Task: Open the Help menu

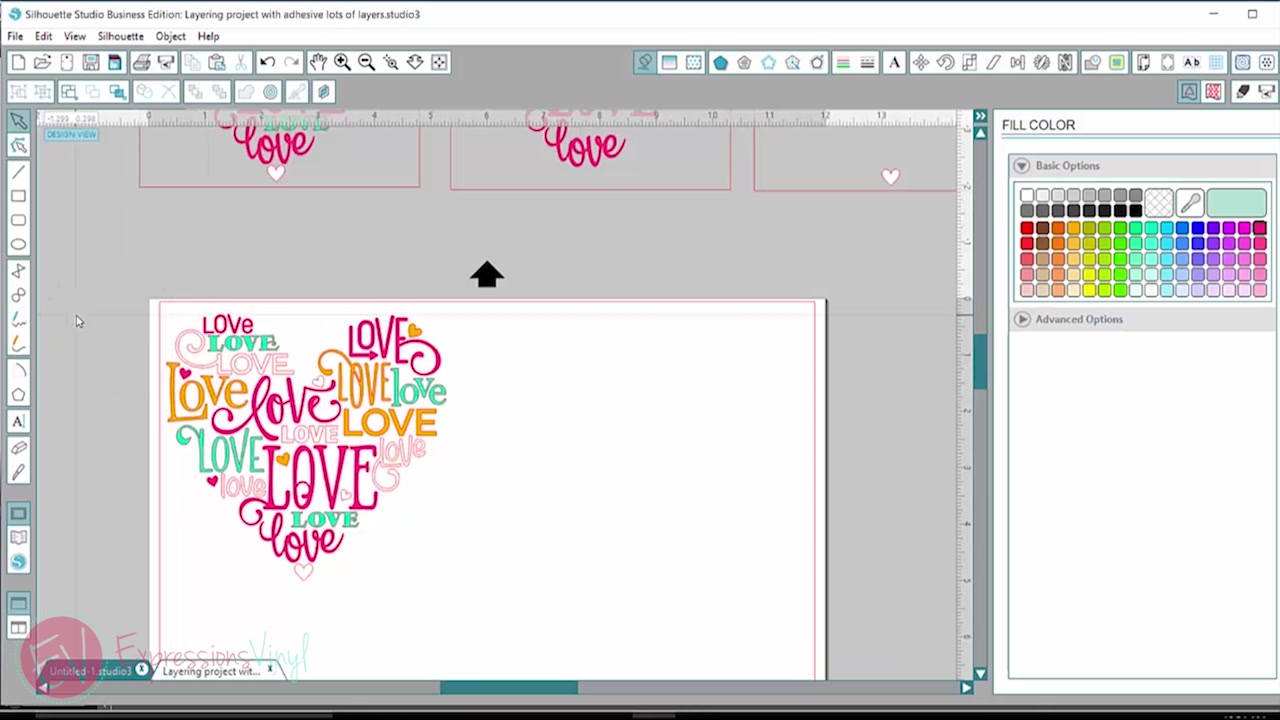Action: coord(208,36)
